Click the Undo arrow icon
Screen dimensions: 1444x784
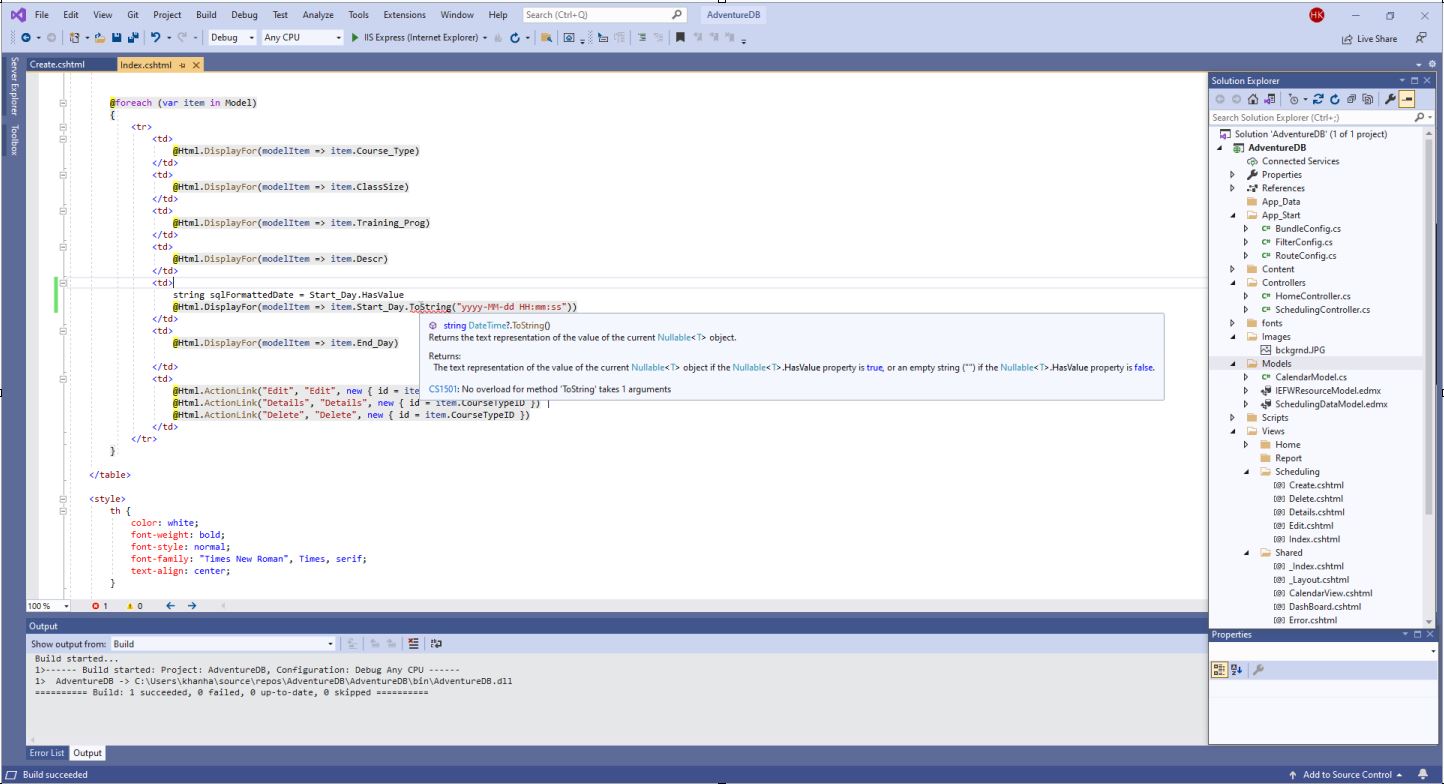click(x=155, y=38)
